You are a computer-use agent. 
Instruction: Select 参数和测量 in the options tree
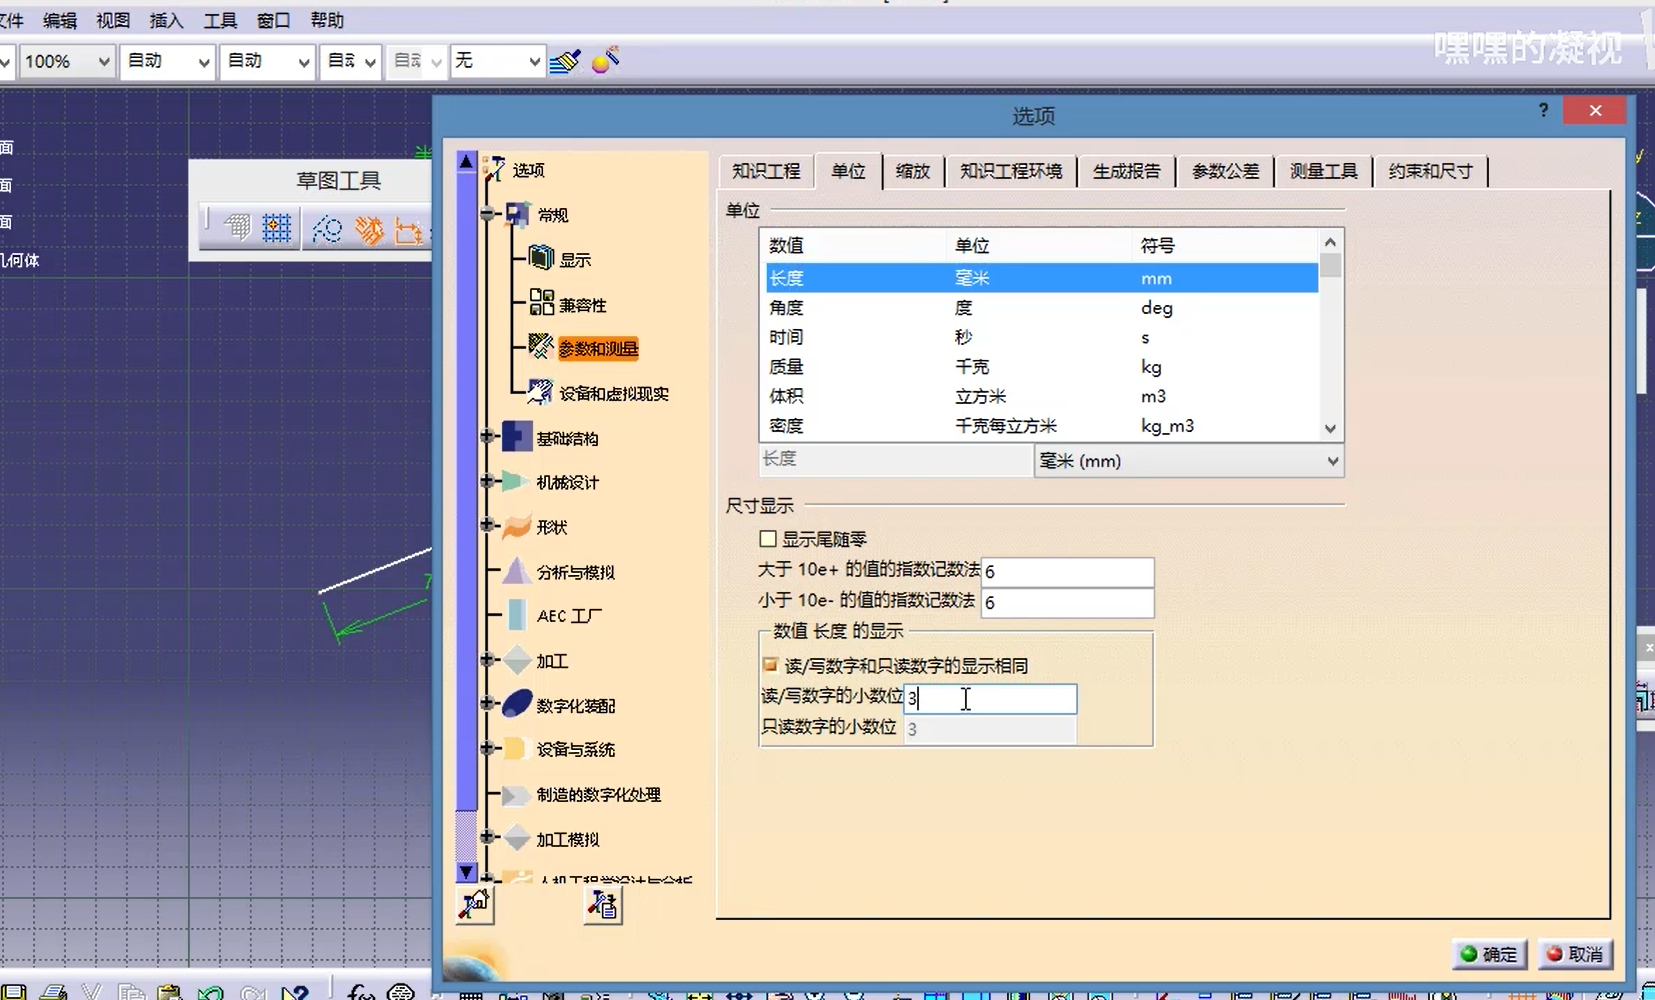598,348
